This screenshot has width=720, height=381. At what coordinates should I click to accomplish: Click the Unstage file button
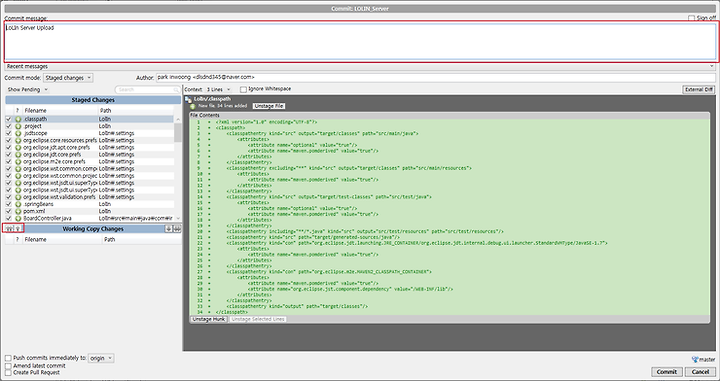tap(269, 106)
